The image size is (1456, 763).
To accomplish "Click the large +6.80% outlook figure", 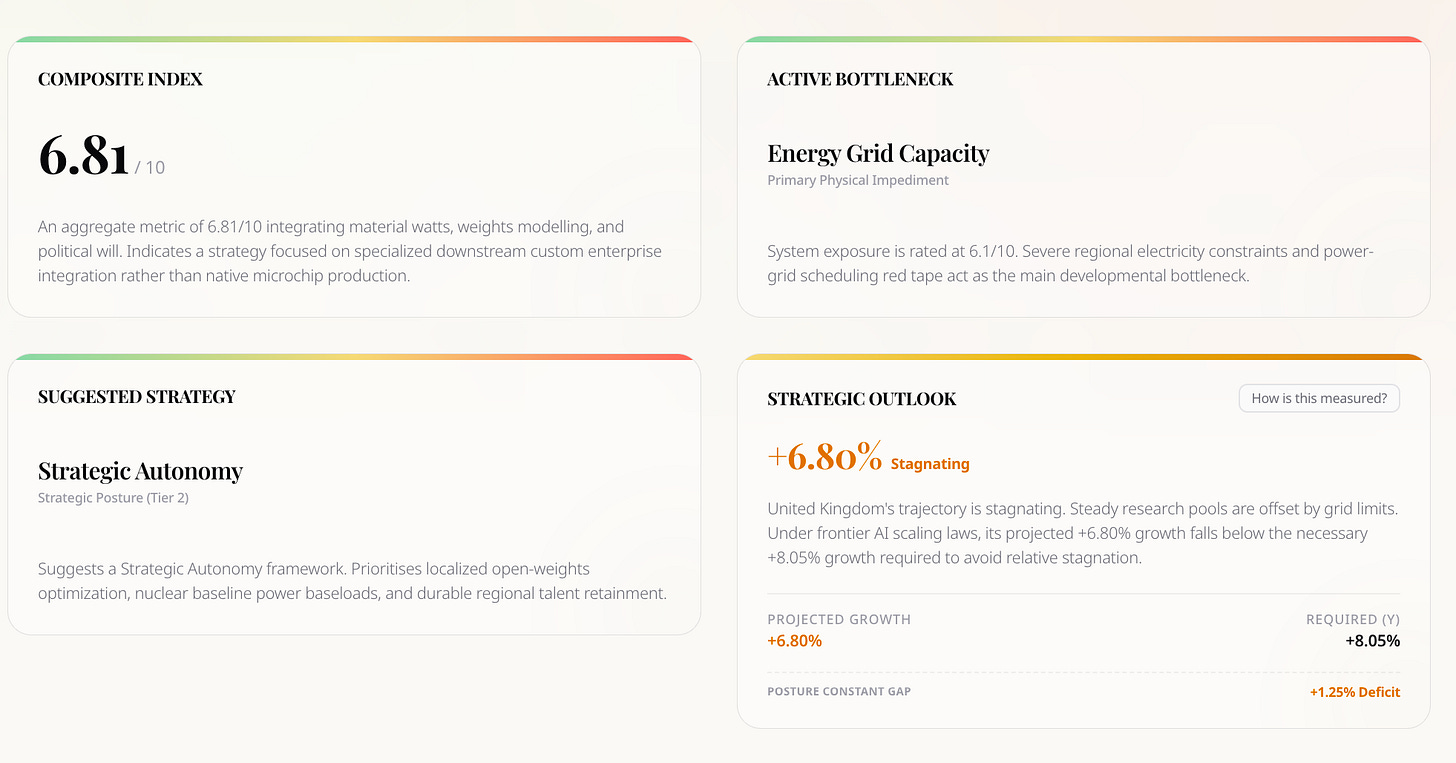I will click(x=825, y=457).
